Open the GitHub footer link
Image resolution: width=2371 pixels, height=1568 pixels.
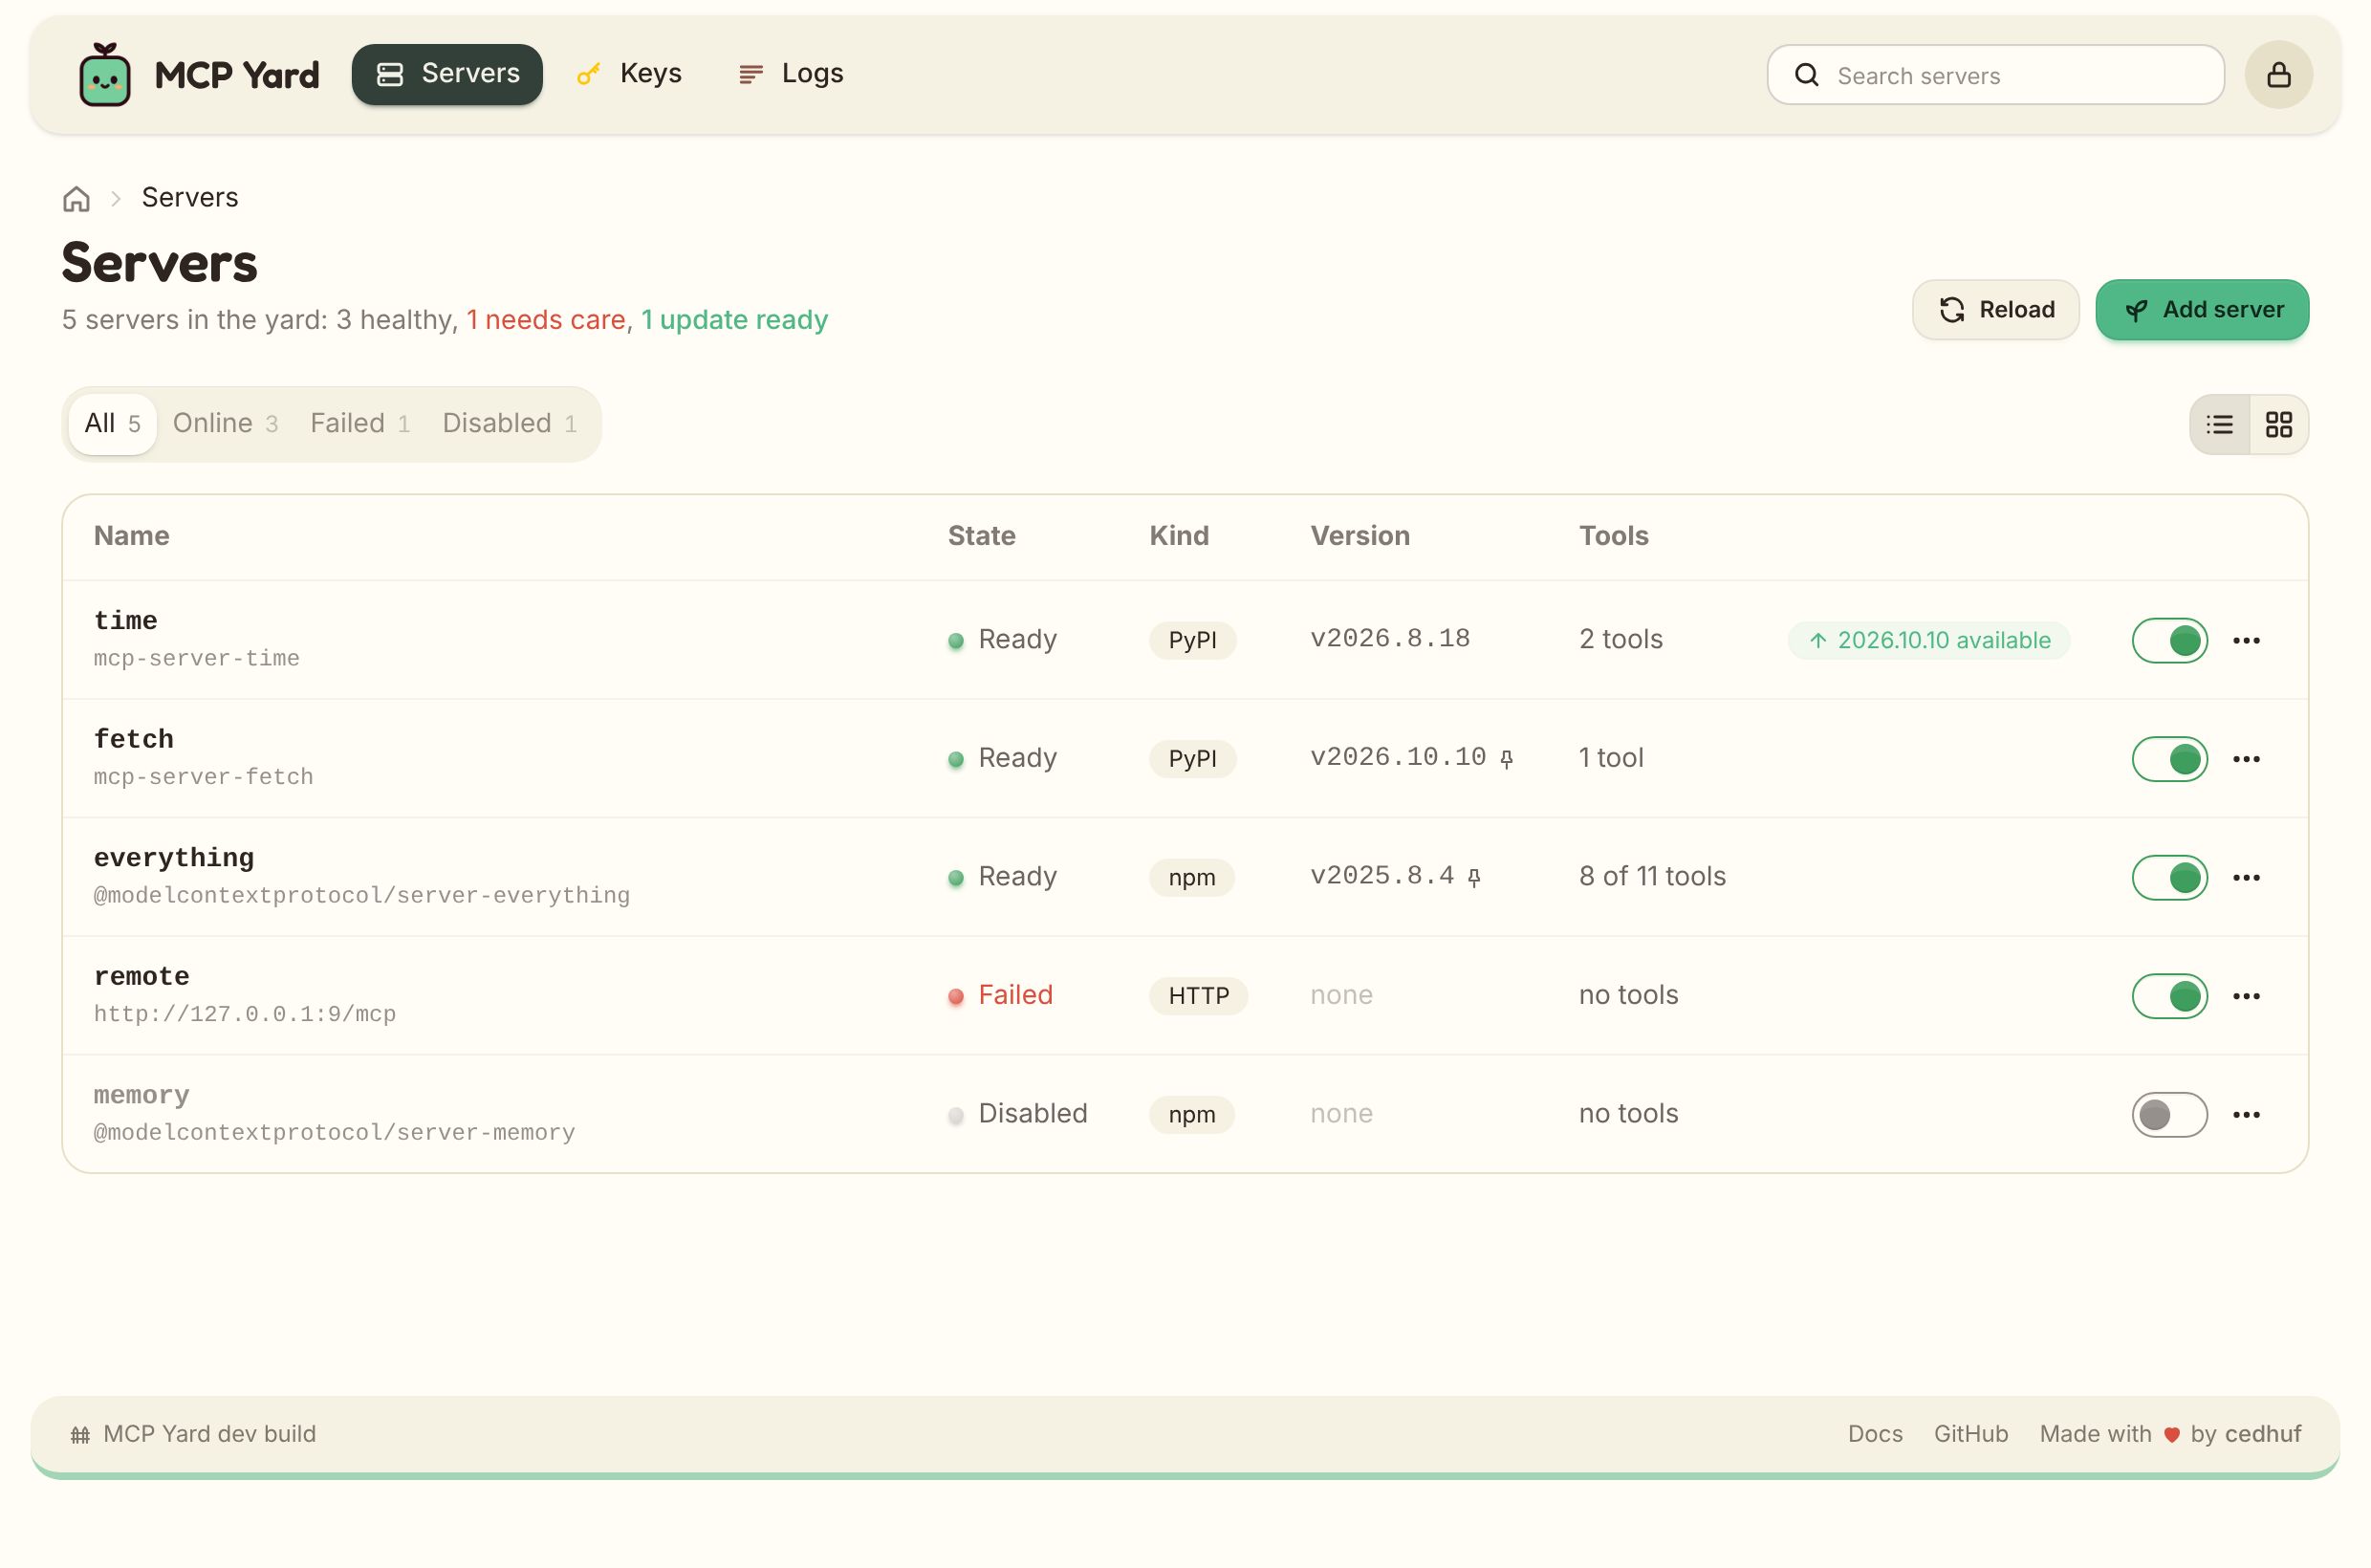coord(1971,1434)
